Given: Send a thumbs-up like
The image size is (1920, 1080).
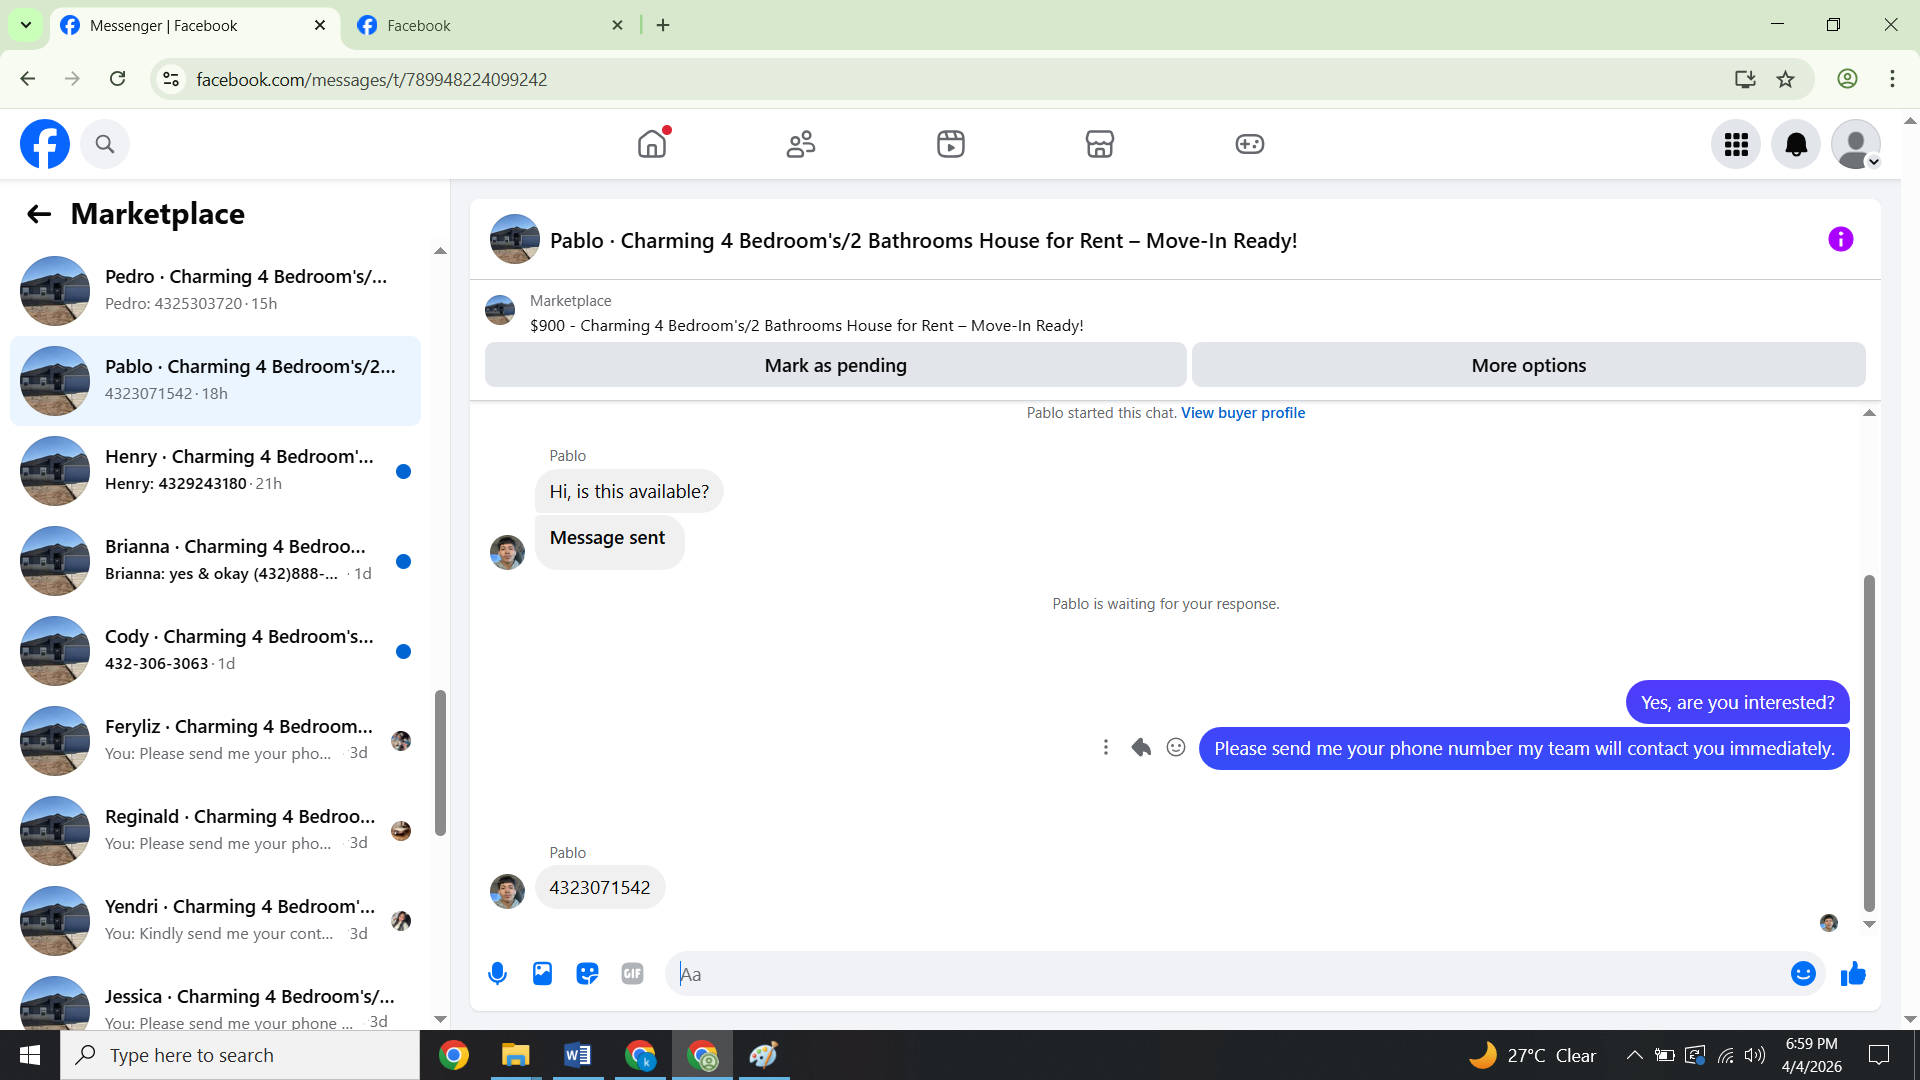Looking at the screenshot, I should pyautogui.click(x=1853, y=974).
